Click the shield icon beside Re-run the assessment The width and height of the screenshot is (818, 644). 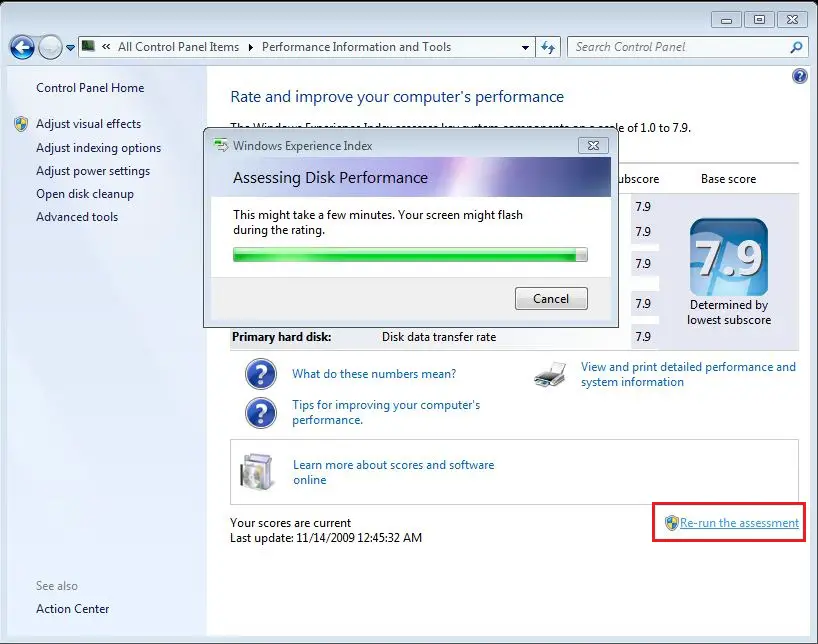coord(671,522)
